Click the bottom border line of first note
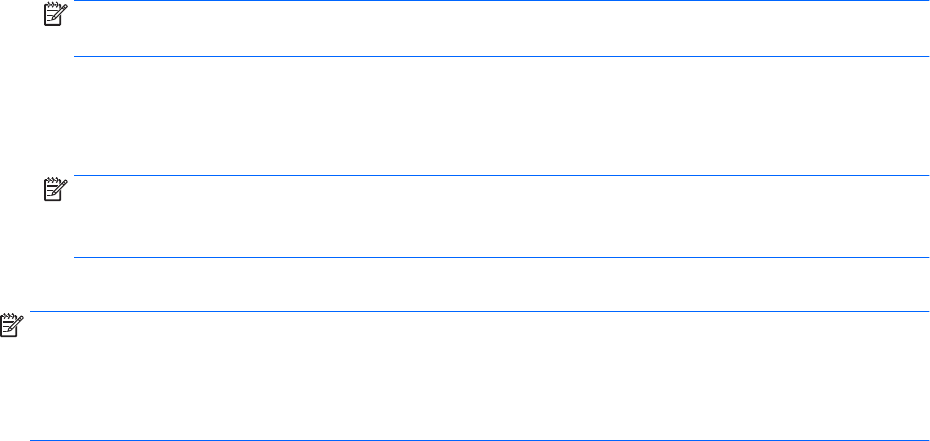 click(500, 57)
